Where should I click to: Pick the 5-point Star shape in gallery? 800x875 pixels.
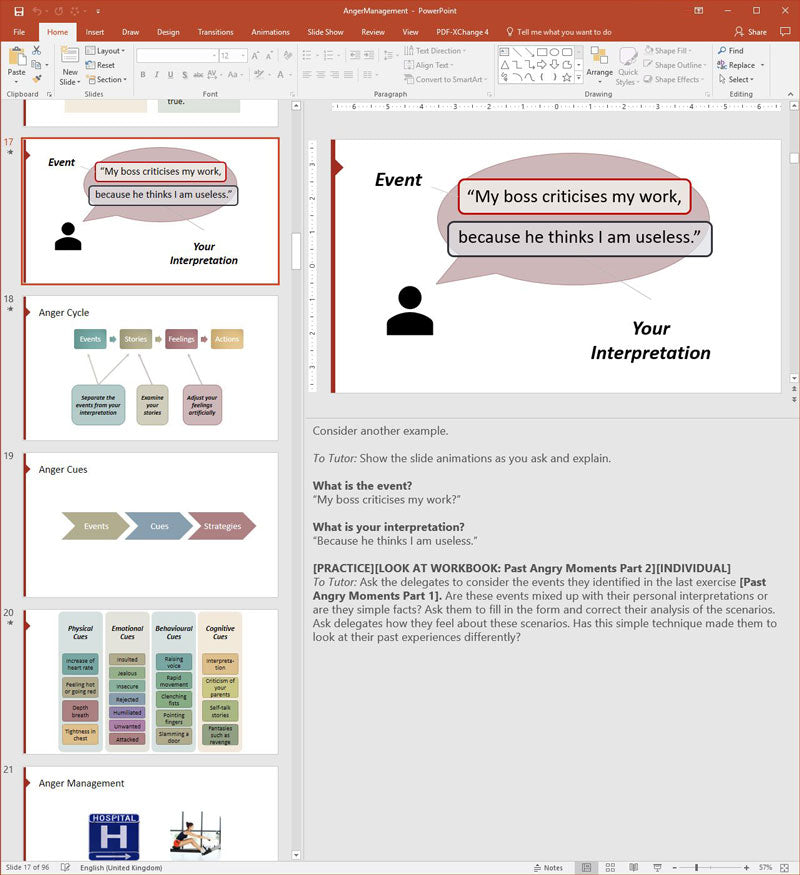(567, 78)
